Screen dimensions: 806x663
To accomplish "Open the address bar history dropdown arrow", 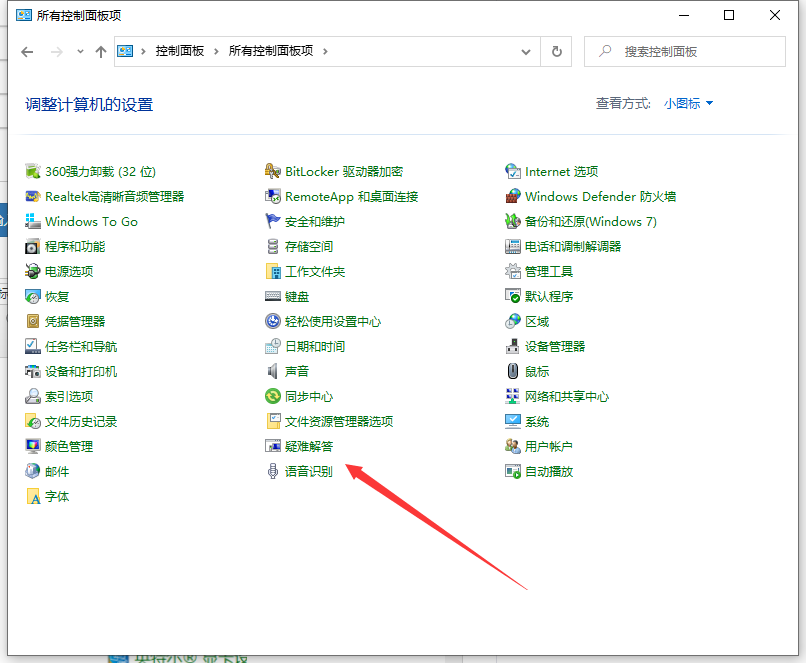I will click(x=526, y=51).
